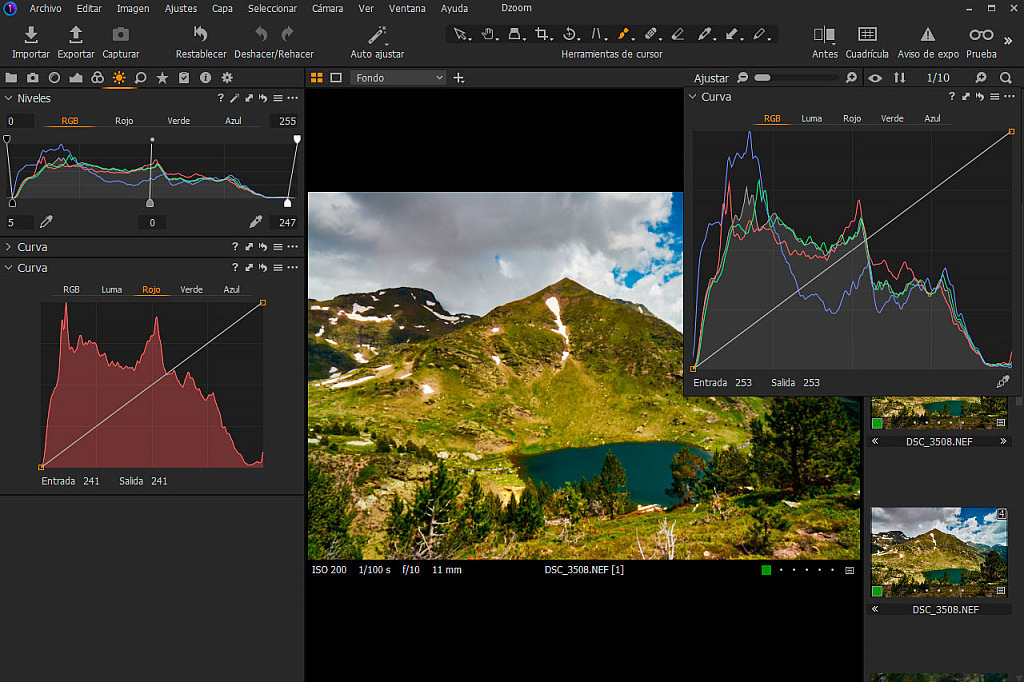
Task: Collapse the Curva panel on the right
Action: 691,97
